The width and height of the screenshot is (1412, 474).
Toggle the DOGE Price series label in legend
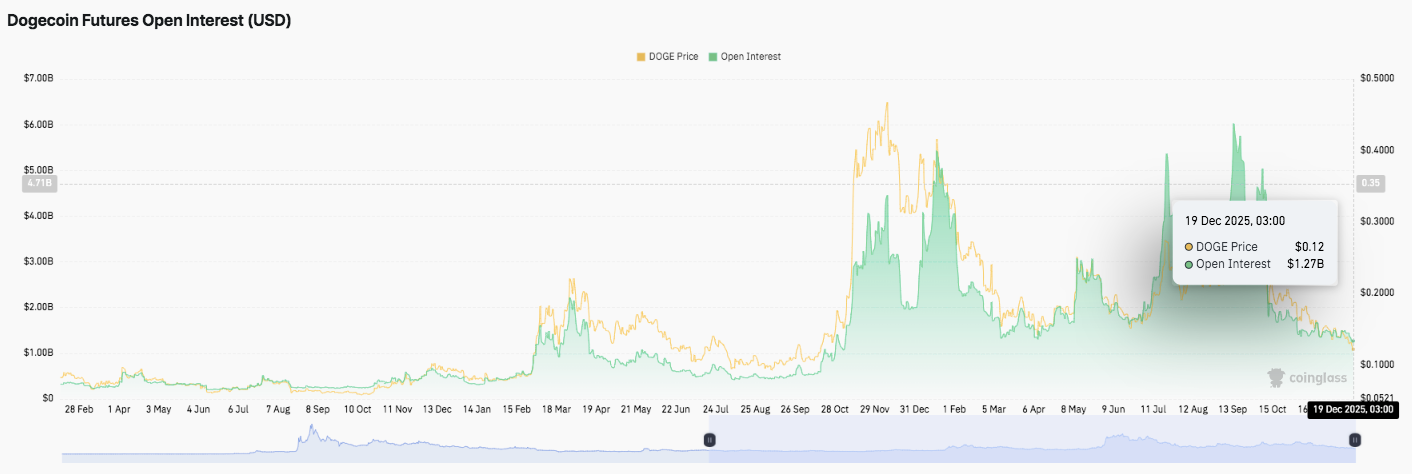(x=673, y=57)
